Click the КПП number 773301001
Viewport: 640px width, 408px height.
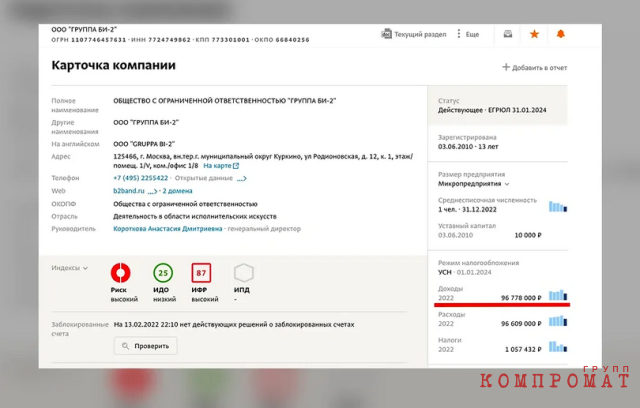[230, 40]
